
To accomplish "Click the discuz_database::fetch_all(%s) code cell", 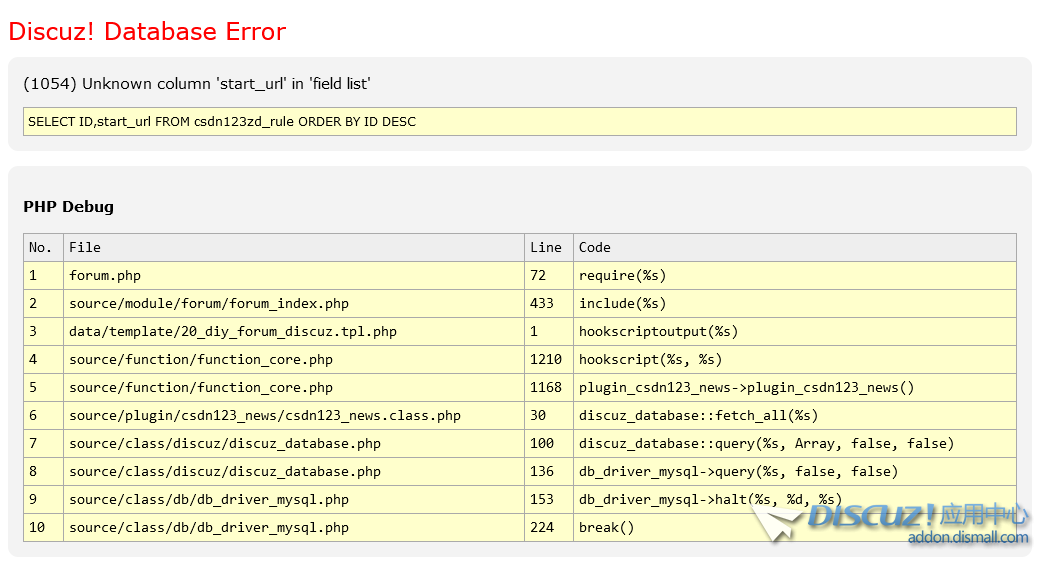I will pos(698,415).
